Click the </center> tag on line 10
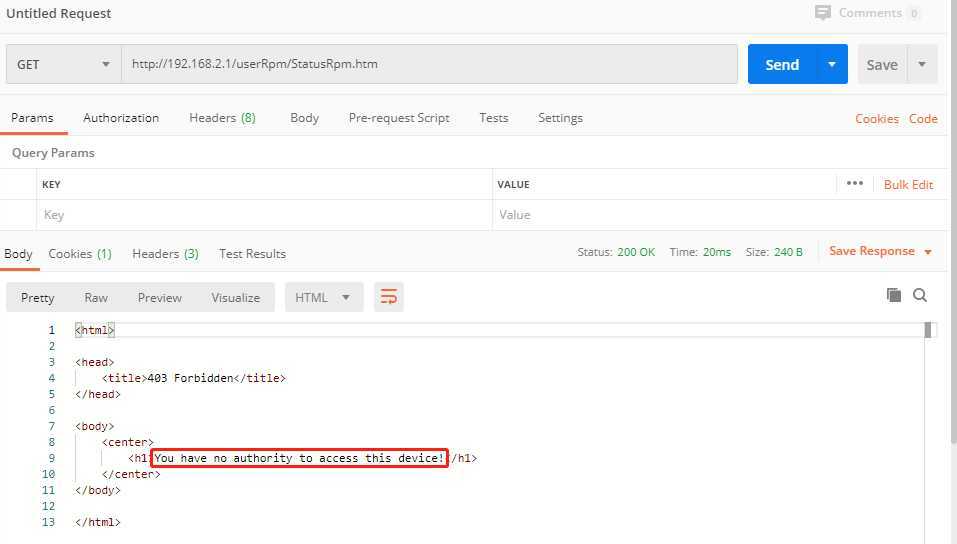The image size is (957, 544). click(131, 474)
